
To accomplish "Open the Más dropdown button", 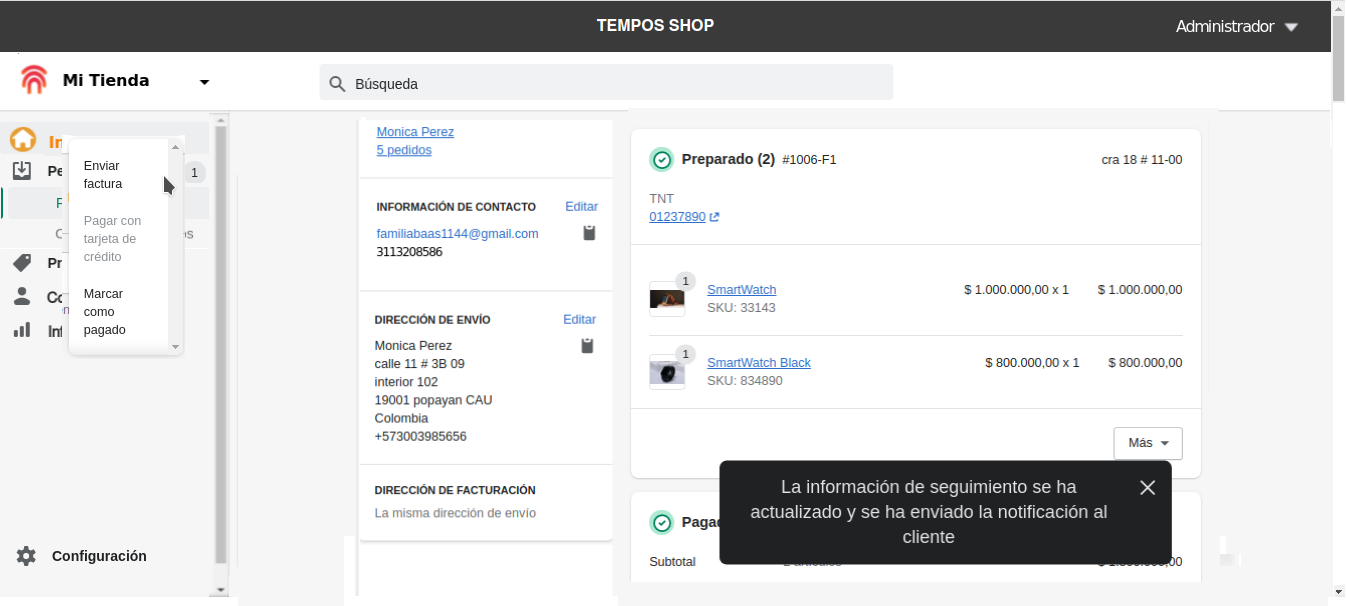I will click(x=1147, y=443).
